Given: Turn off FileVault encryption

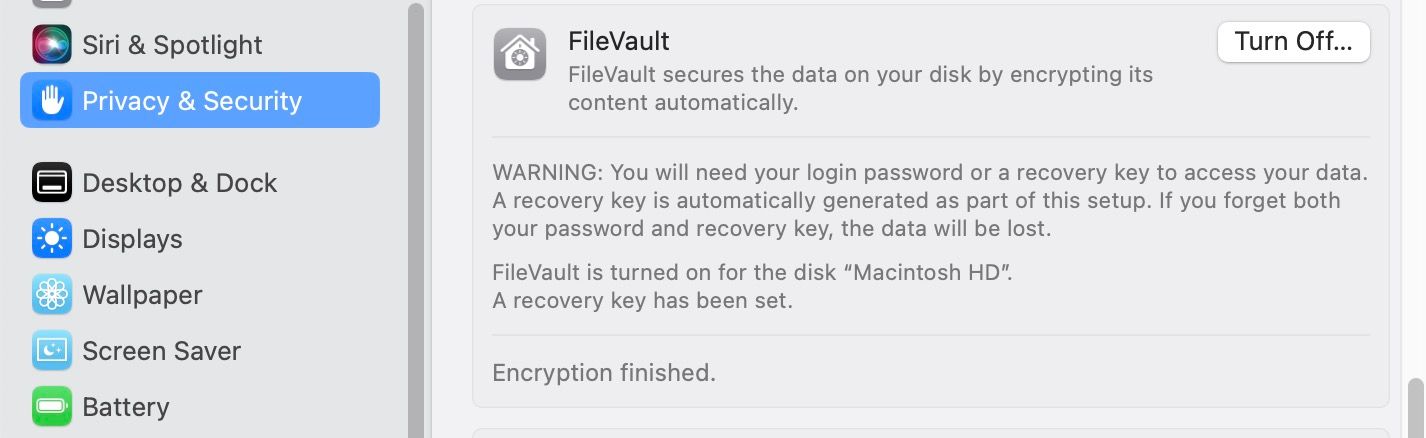Looking at the screenshot, I should pyautogui.click(x=1293, y=42).
